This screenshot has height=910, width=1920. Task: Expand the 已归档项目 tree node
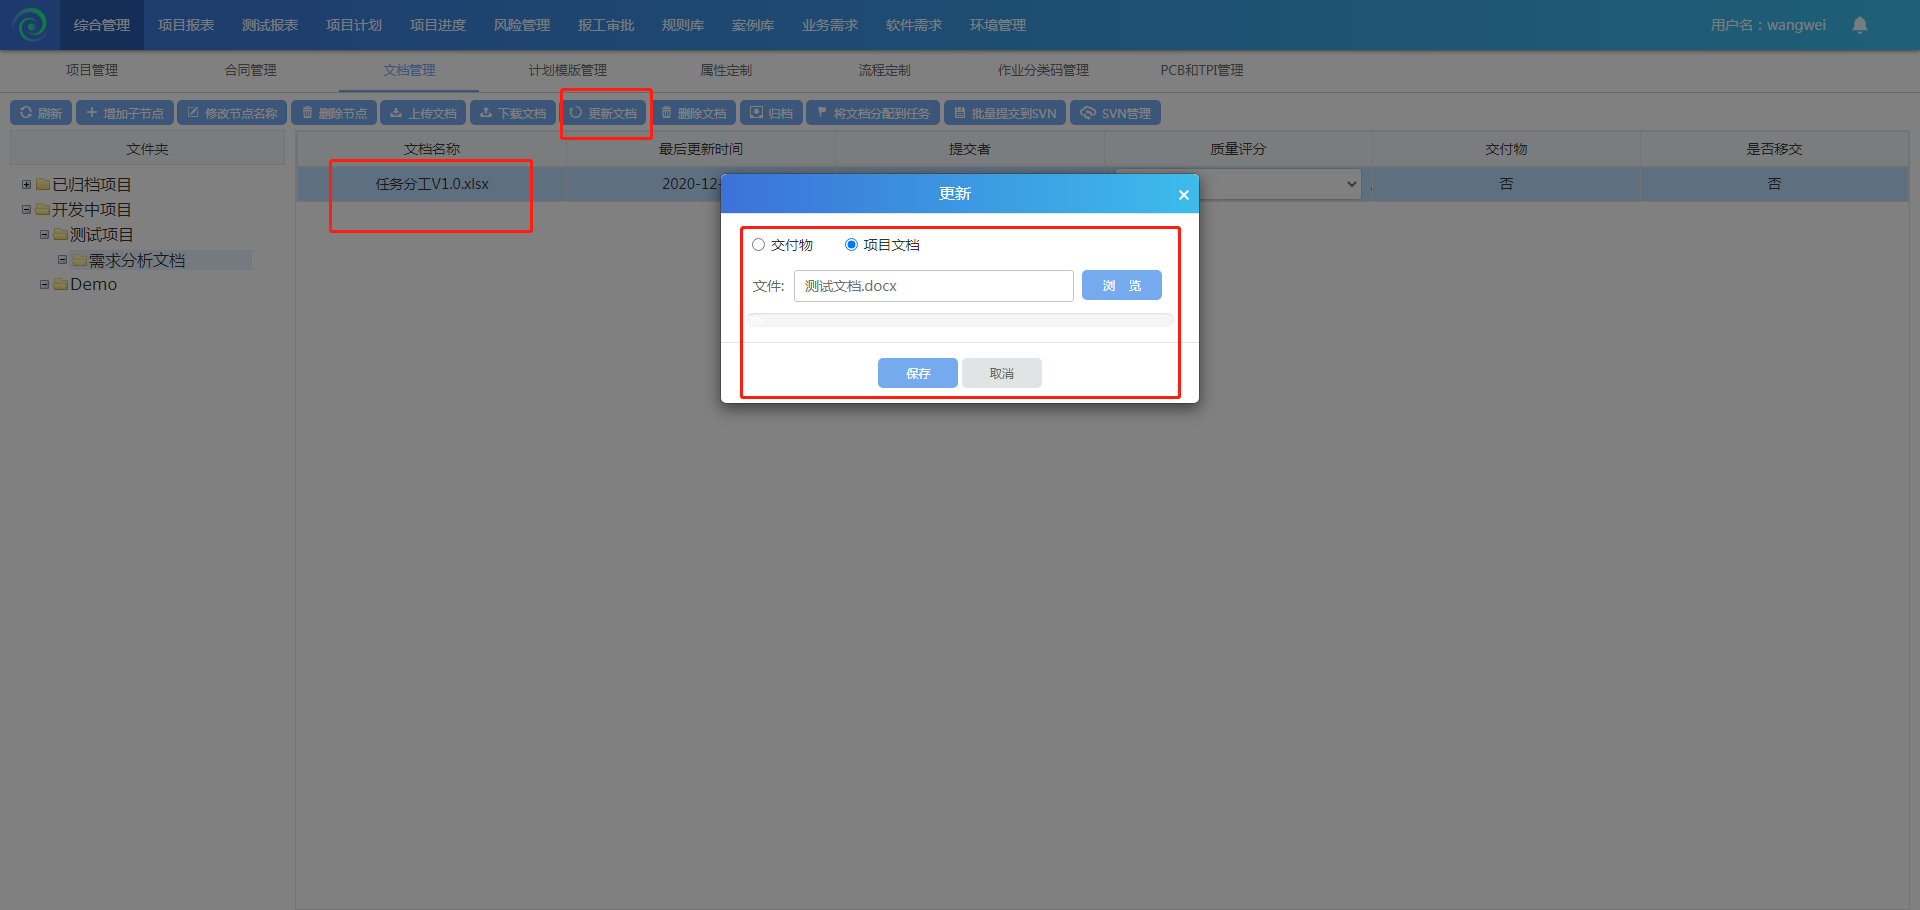[26, 184]
